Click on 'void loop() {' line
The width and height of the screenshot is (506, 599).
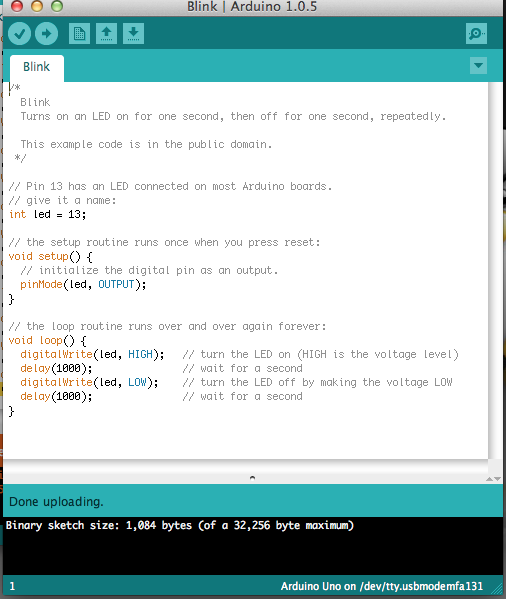47,340
